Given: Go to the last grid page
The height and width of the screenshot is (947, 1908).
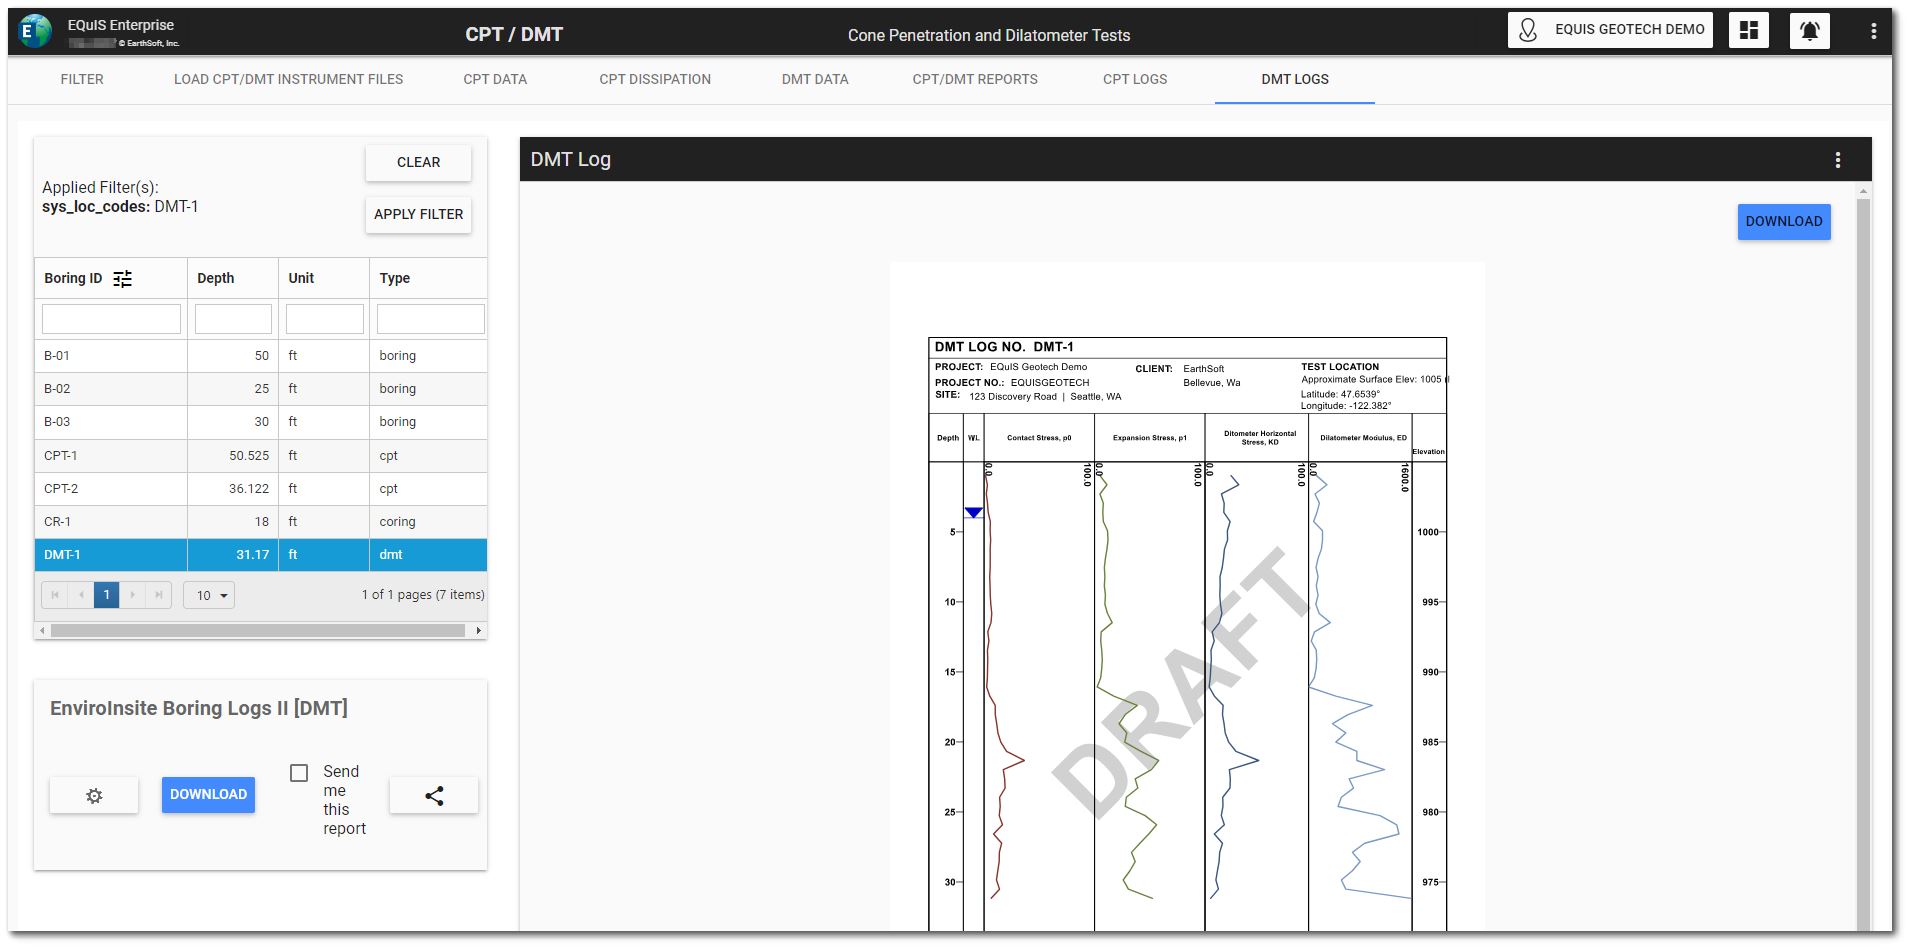Looking at the screenshot, I should click(158, 595).
